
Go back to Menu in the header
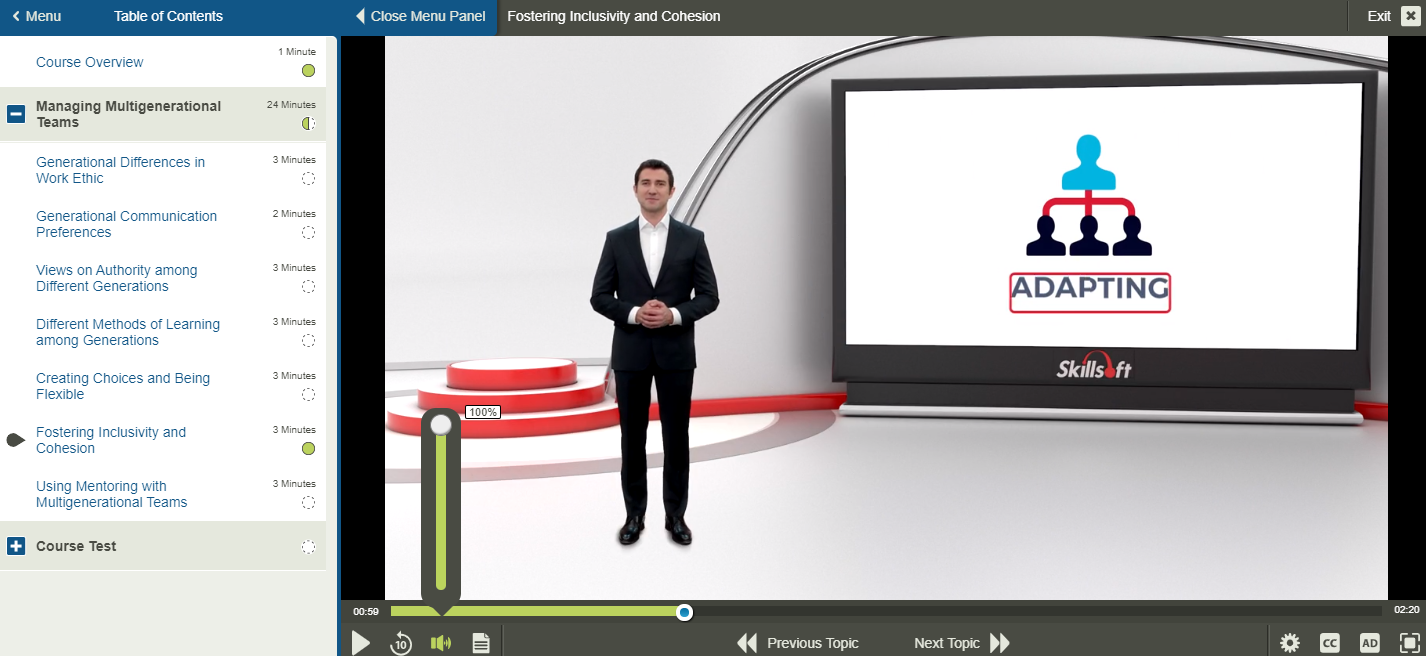[36, 16]
